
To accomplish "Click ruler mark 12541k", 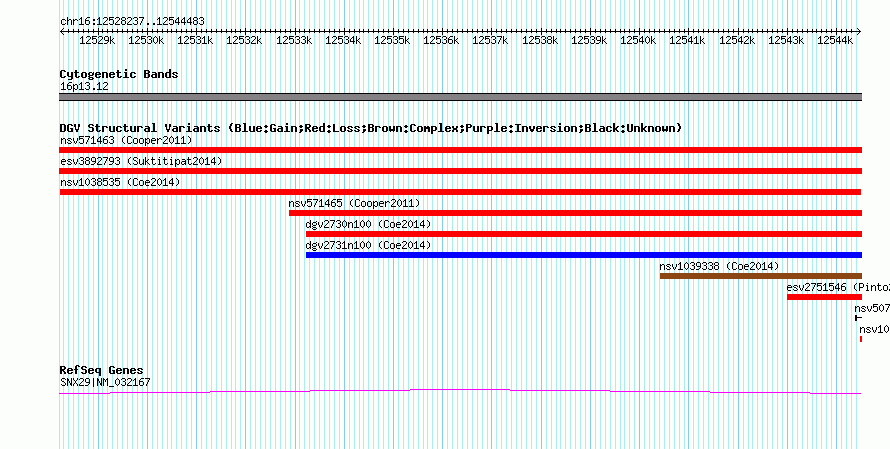I will tap(688, 41).
